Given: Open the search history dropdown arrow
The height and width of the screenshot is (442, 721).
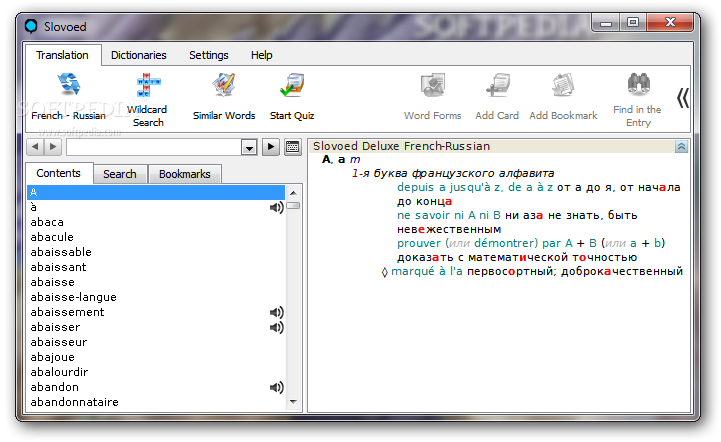Looking at the screenshot, I should tap(249, 147).
